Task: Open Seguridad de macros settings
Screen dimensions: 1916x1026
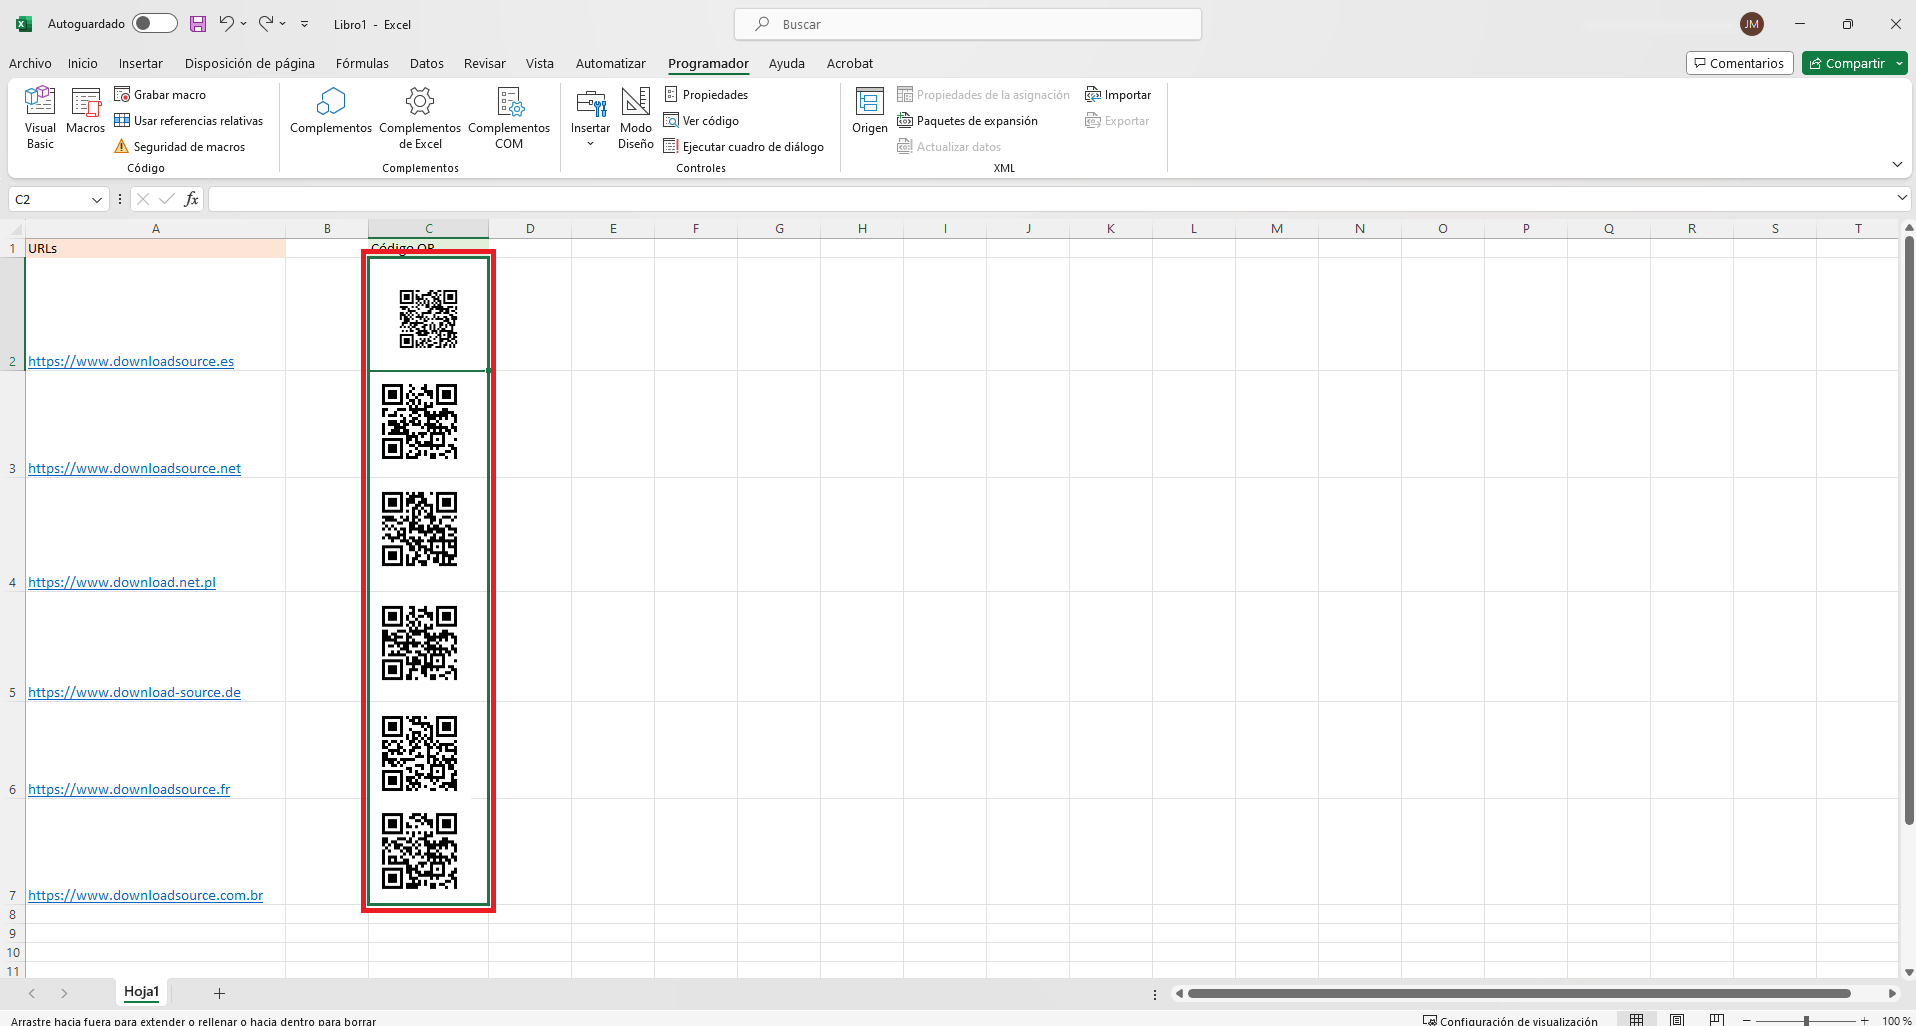Action: pos(180,146)
